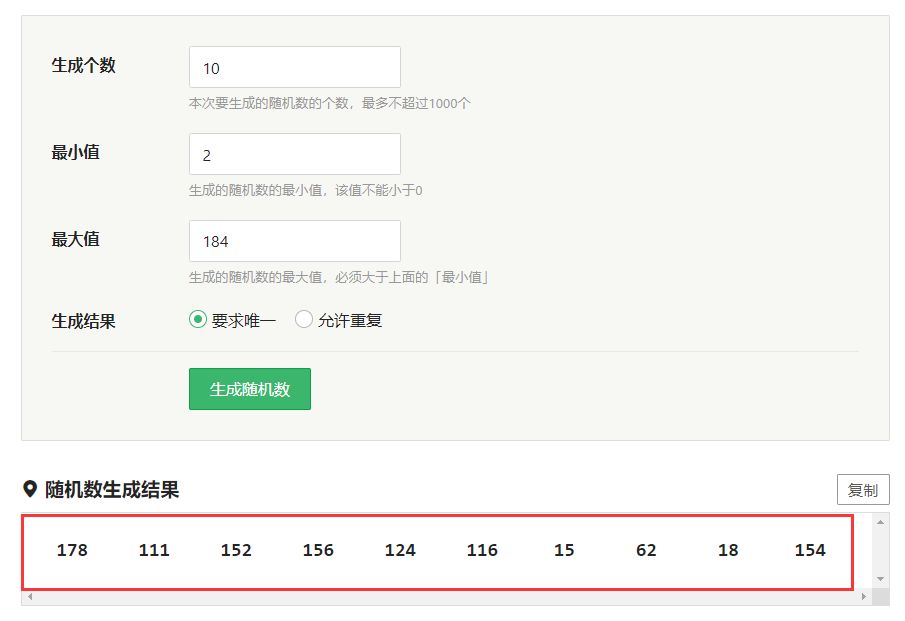Click the 生成个数 input field showing 10
This screenshot has height=621, width=905.
pos(294,67)
